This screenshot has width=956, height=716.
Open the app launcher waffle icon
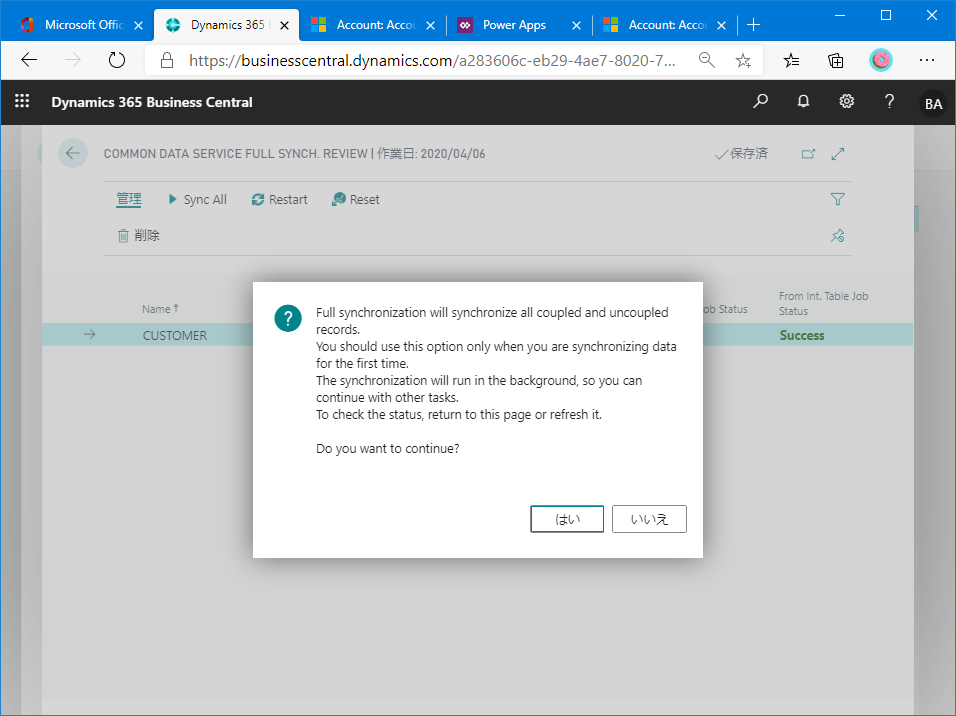(x=22, y=101)
